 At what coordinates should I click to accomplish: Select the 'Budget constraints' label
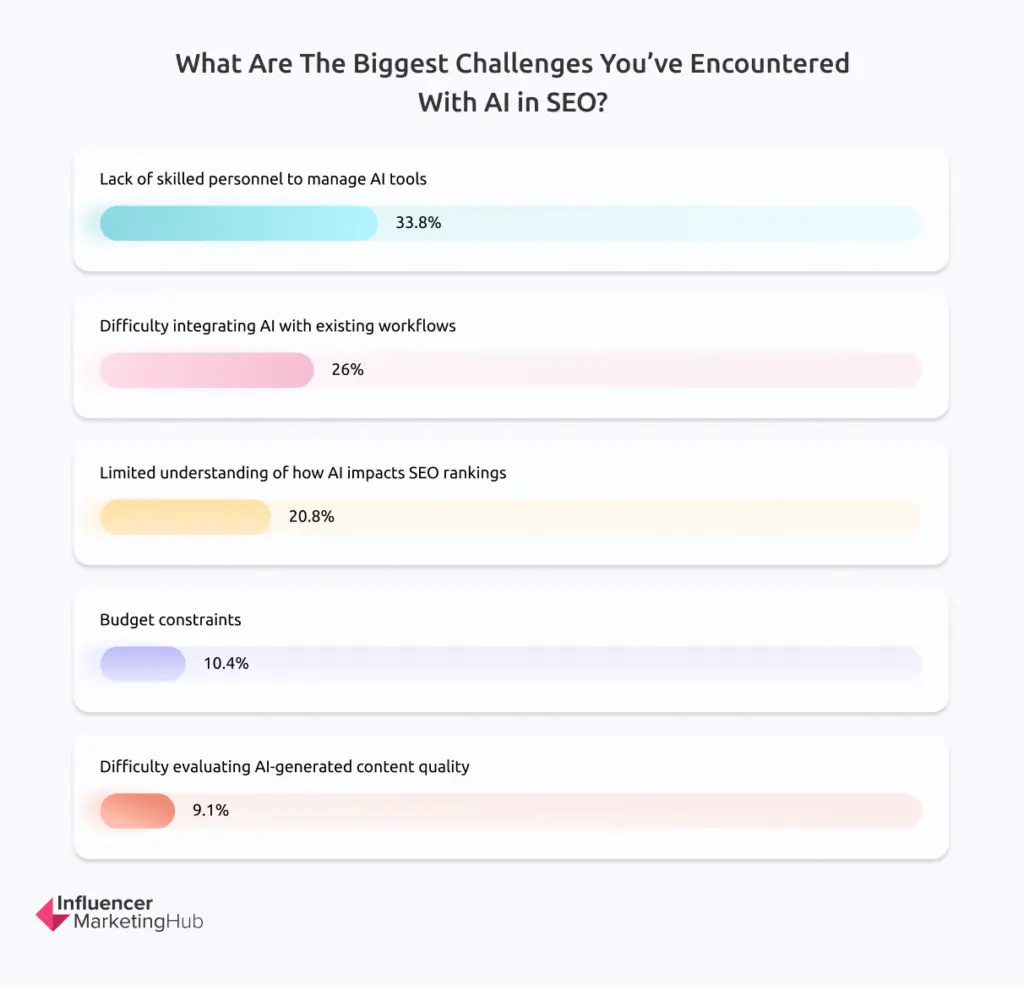tap(170, 620)
